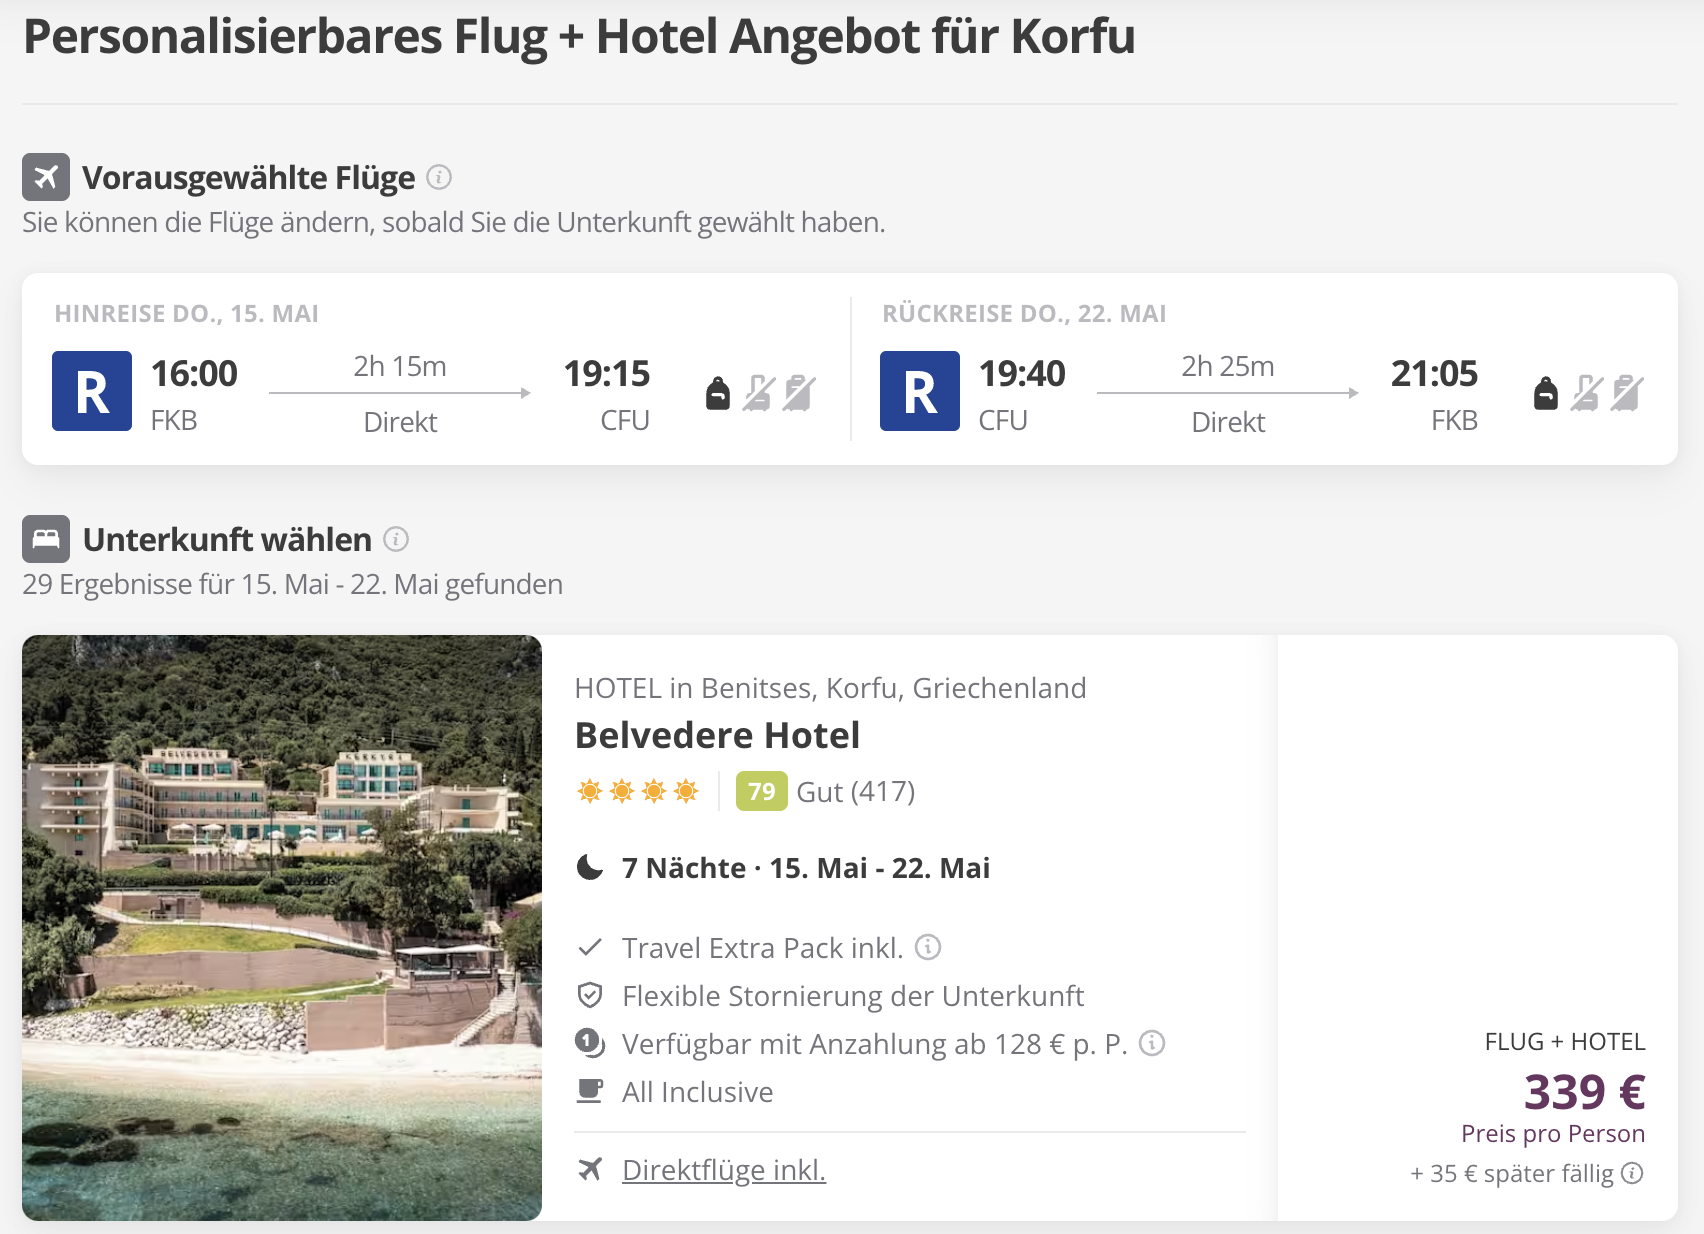Select the outbound flight departure time 16:00
The height and width of the screenshot is (1234, 1704).
194,374
